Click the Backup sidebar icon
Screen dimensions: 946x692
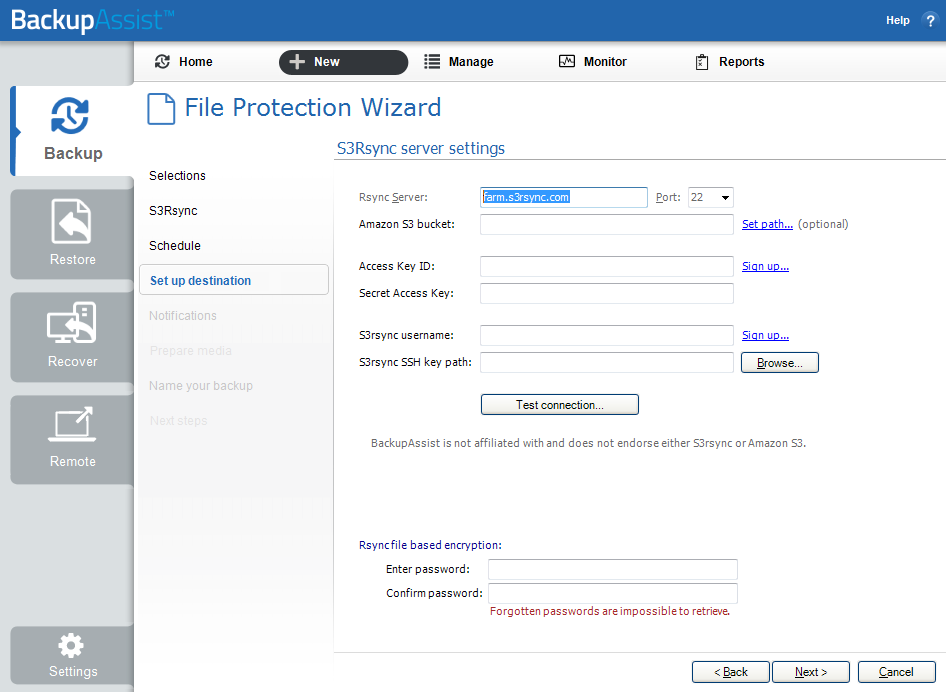[70, 115]
